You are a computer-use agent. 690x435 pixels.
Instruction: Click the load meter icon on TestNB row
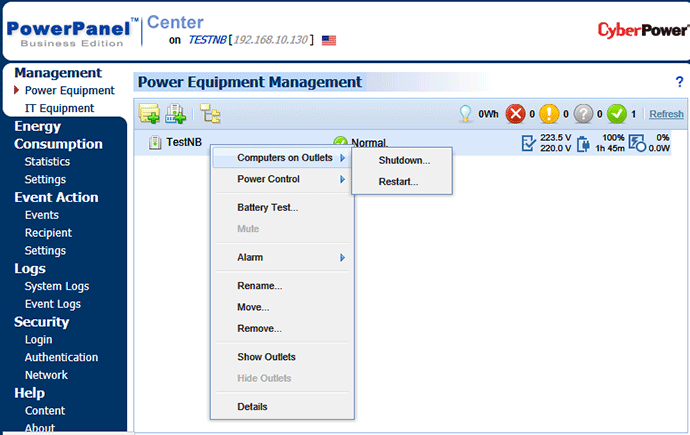coord(637,143)
